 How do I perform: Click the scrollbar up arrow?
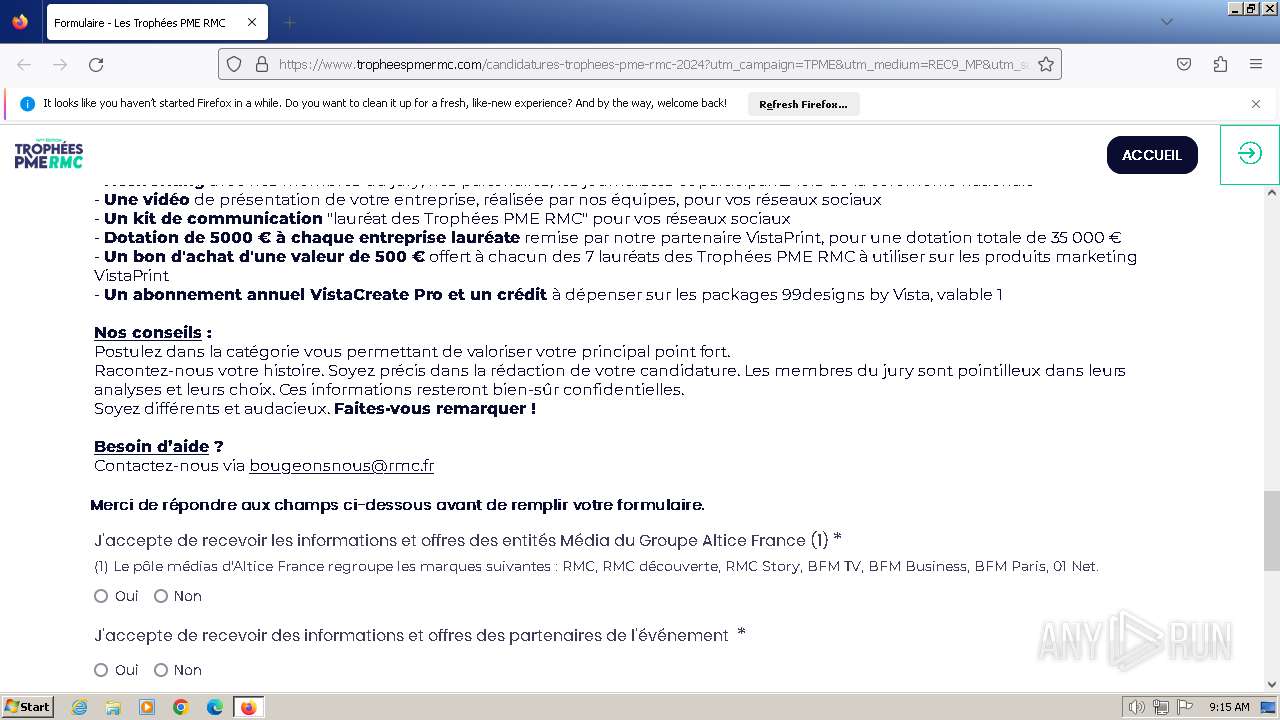(x=1272, y=191)
